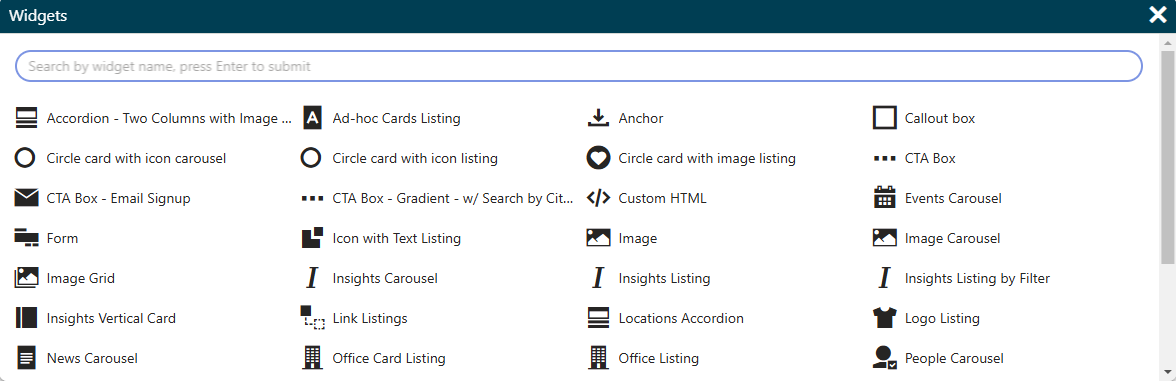Click the Logo Listing t-shirt icon
The image size is (1176, 381).
pyautogui.click(x=885, y=318)
